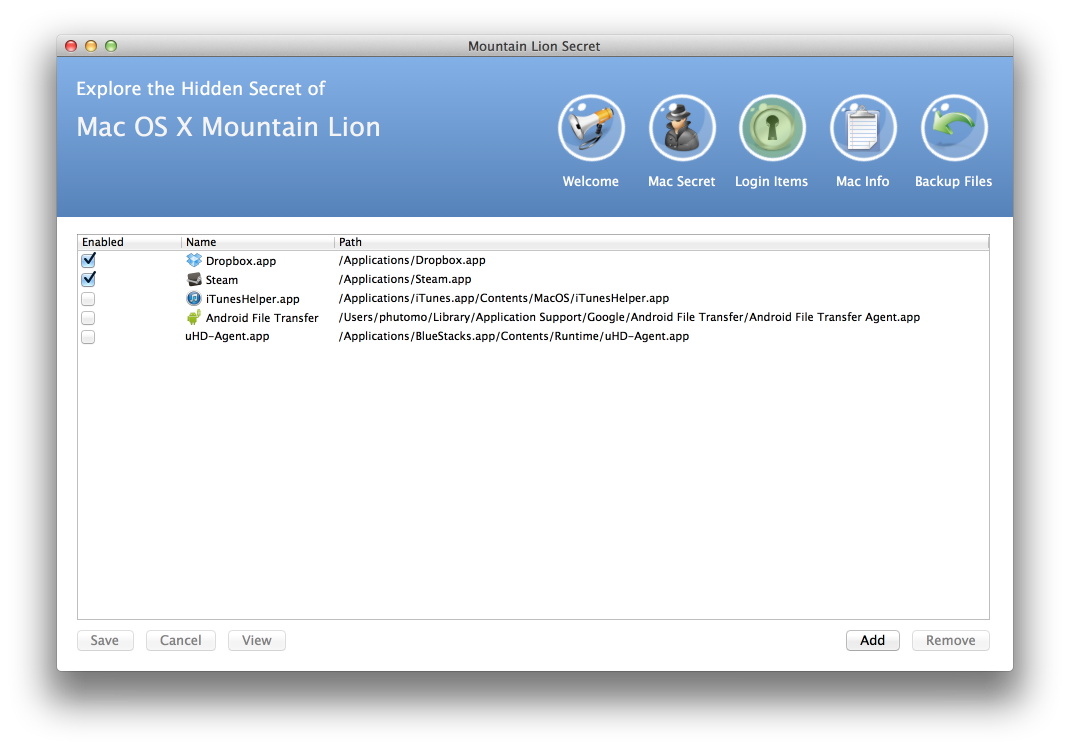
Task: Click the Add button
Action: 873,640
